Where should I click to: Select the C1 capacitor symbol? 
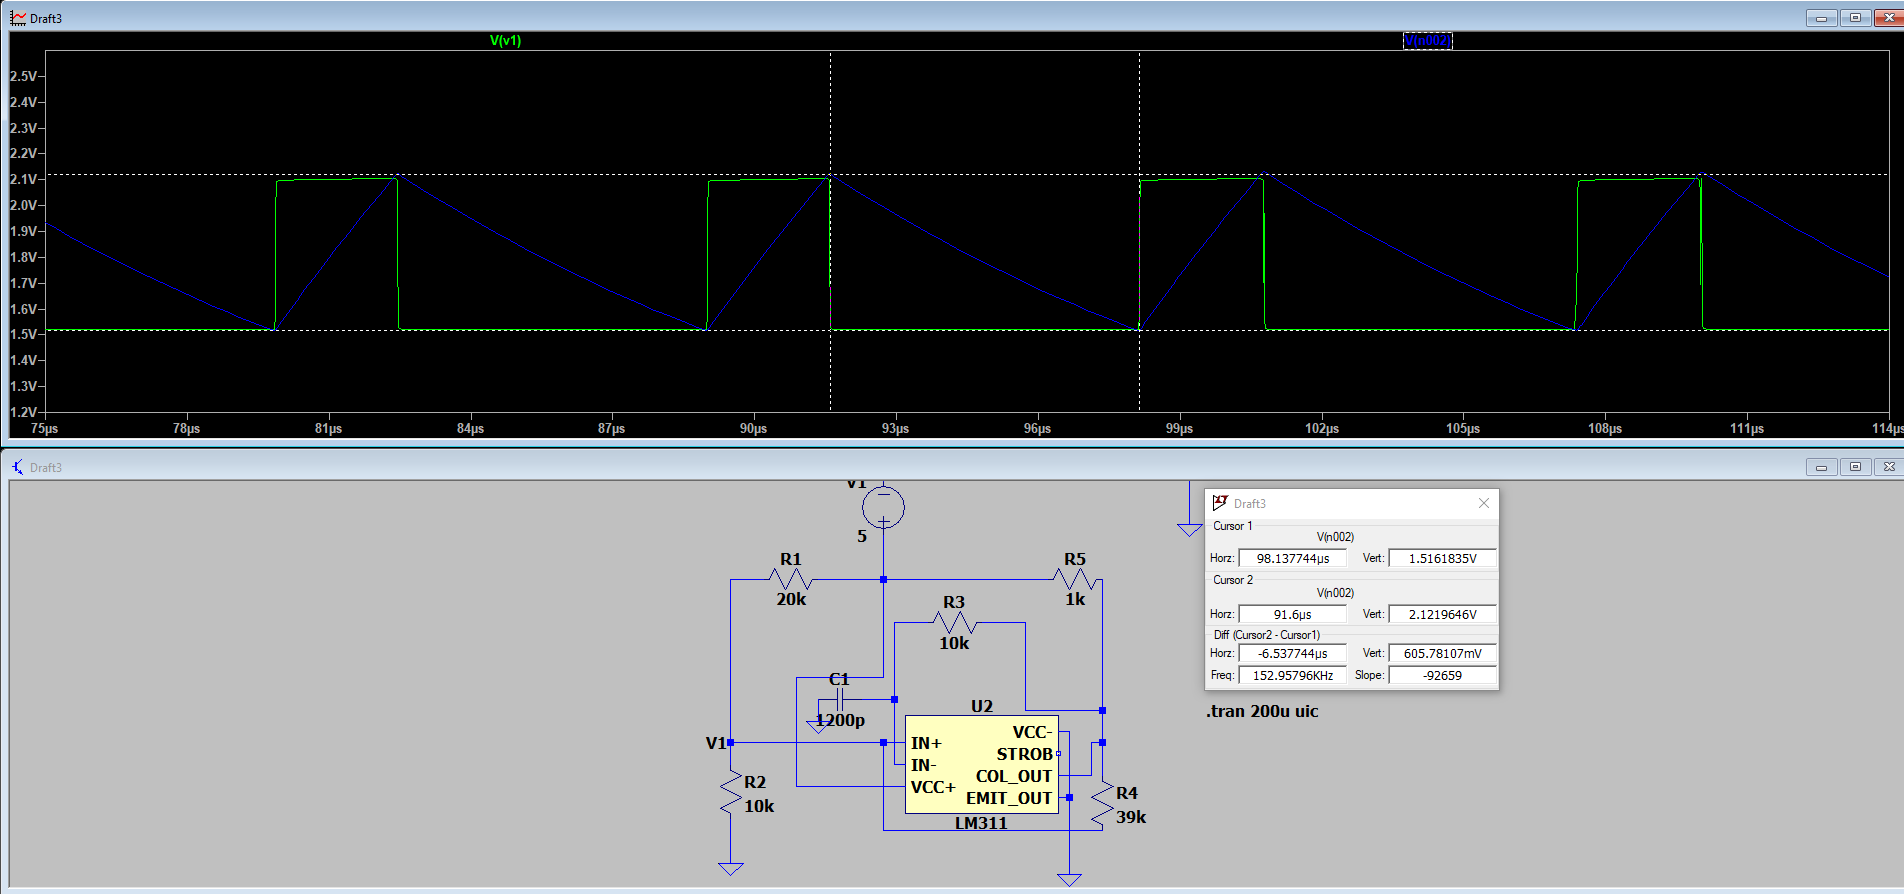click(x=839, y=699)
